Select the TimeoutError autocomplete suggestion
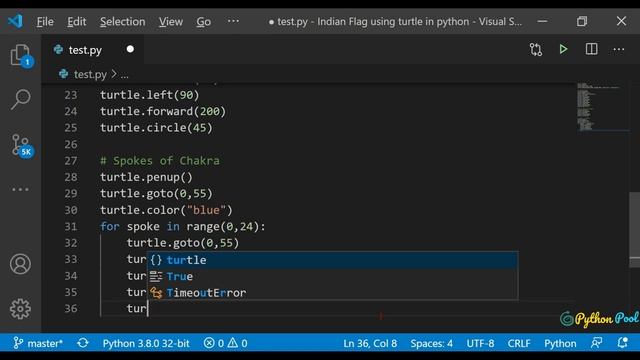640x360 pixels. (x=333, y=293)
